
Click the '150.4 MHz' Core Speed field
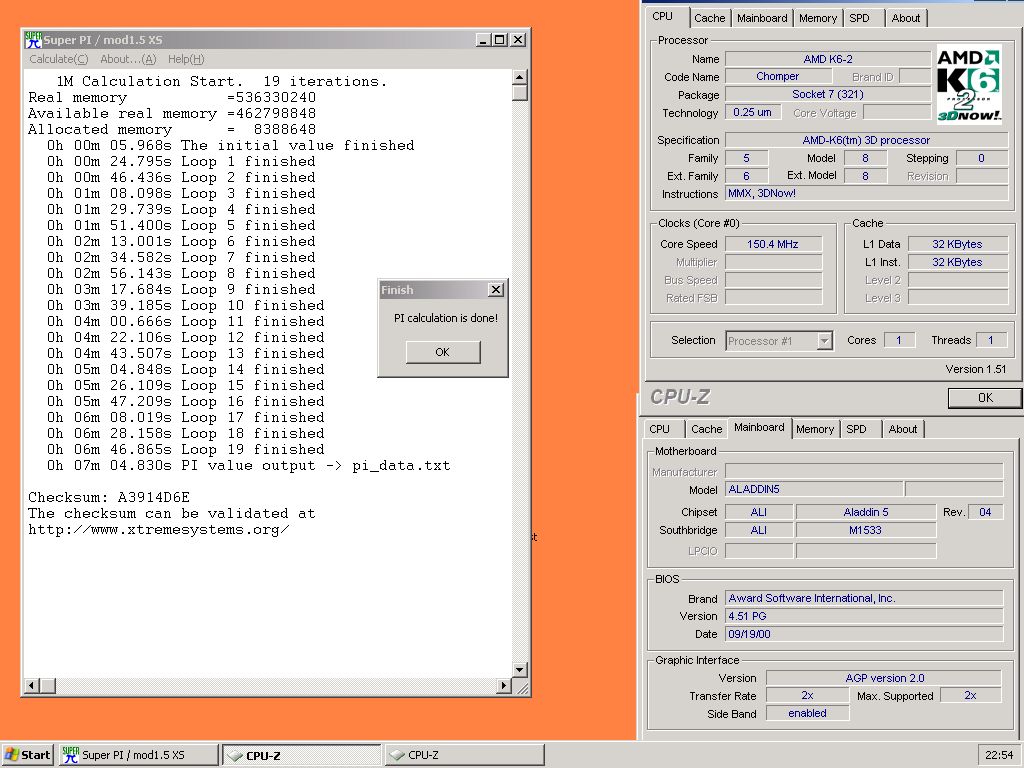click(773, 244)
